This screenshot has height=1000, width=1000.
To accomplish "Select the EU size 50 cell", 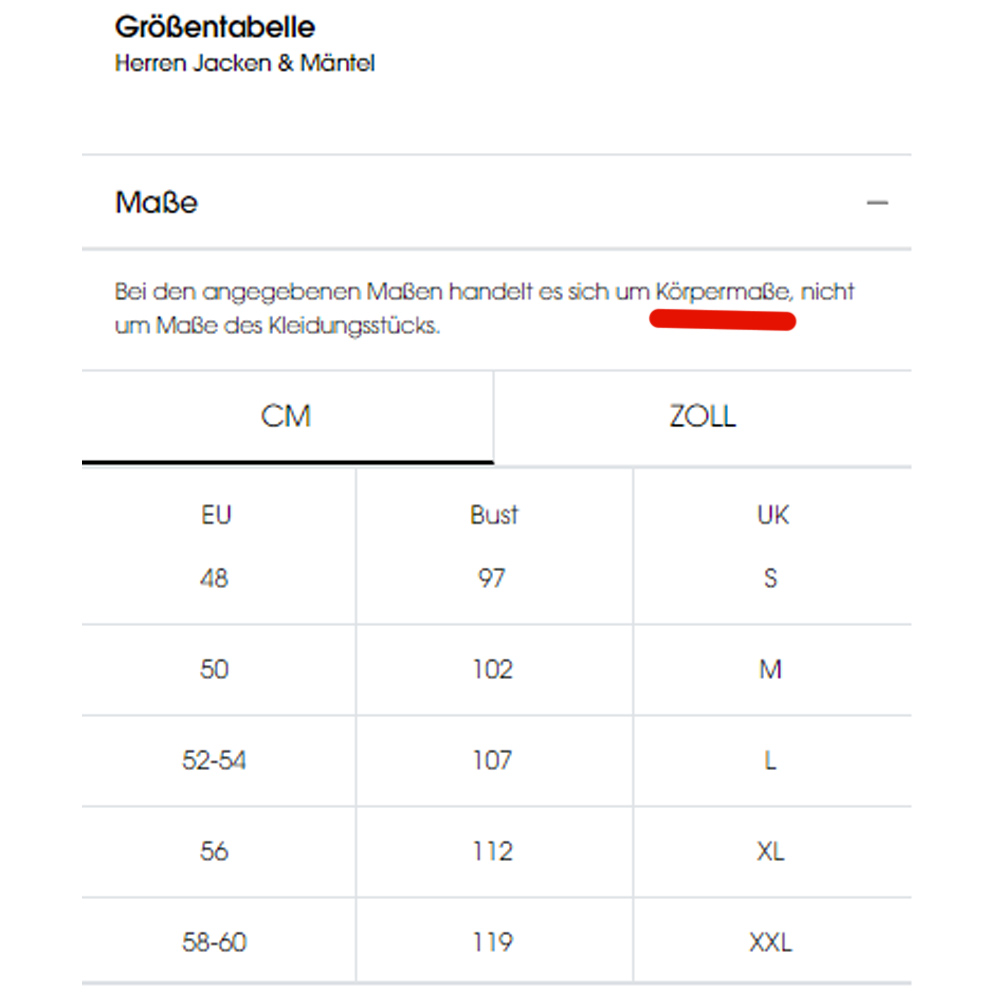I will pyautogui.click(x=215, y=669).
